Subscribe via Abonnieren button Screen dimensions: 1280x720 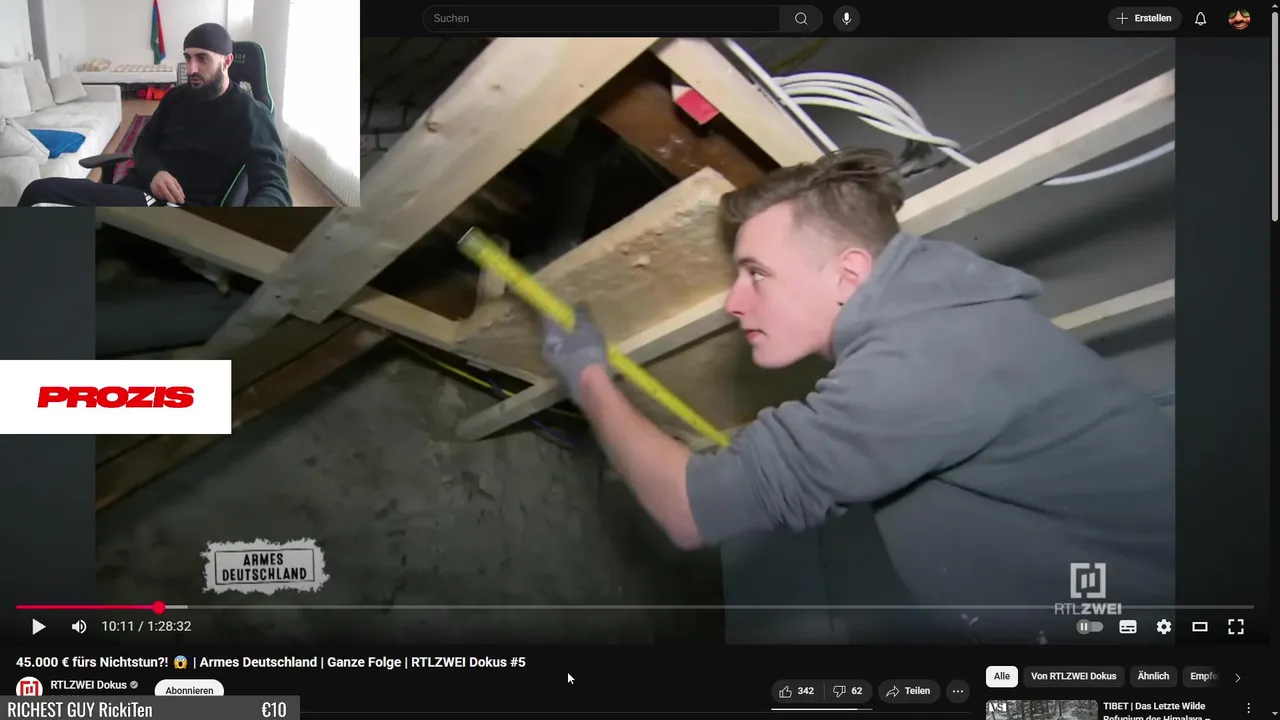189,690
